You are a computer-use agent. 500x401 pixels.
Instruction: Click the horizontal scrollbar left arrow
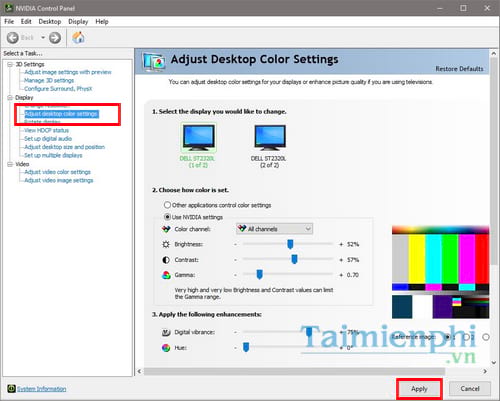pos(139,371)
